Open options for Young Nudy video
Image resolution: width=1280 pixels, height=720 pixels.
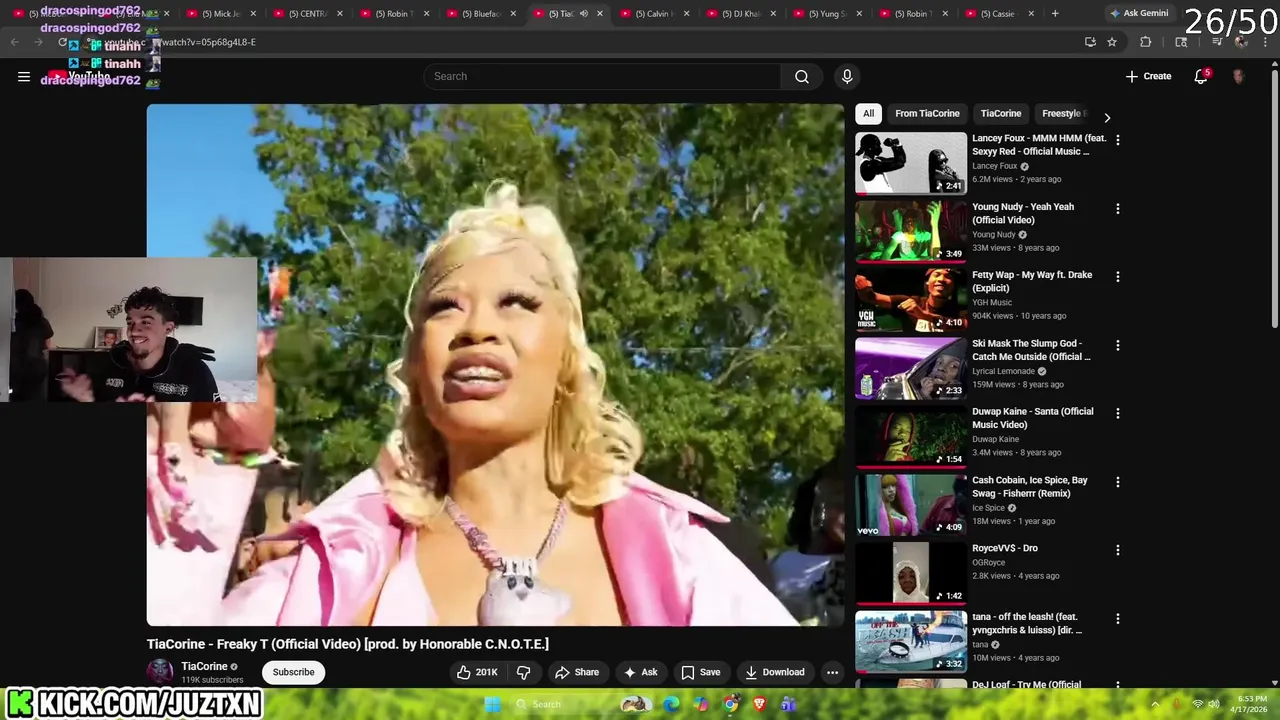tap(1118, 208)
